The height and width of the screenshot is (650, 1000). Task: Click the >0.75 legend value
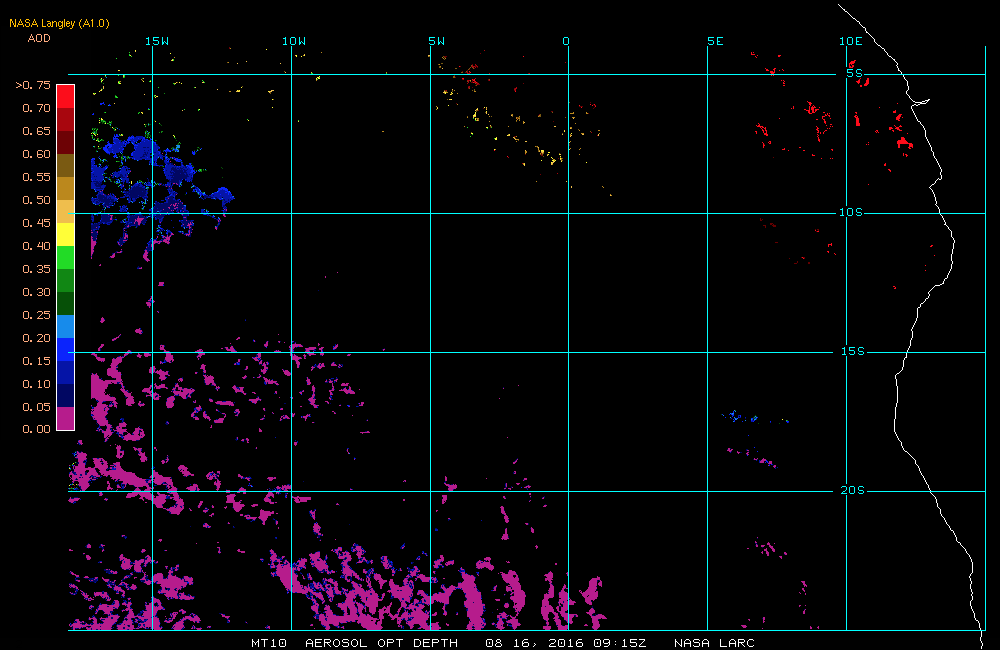pyautogui.click(x=33, y=85)
